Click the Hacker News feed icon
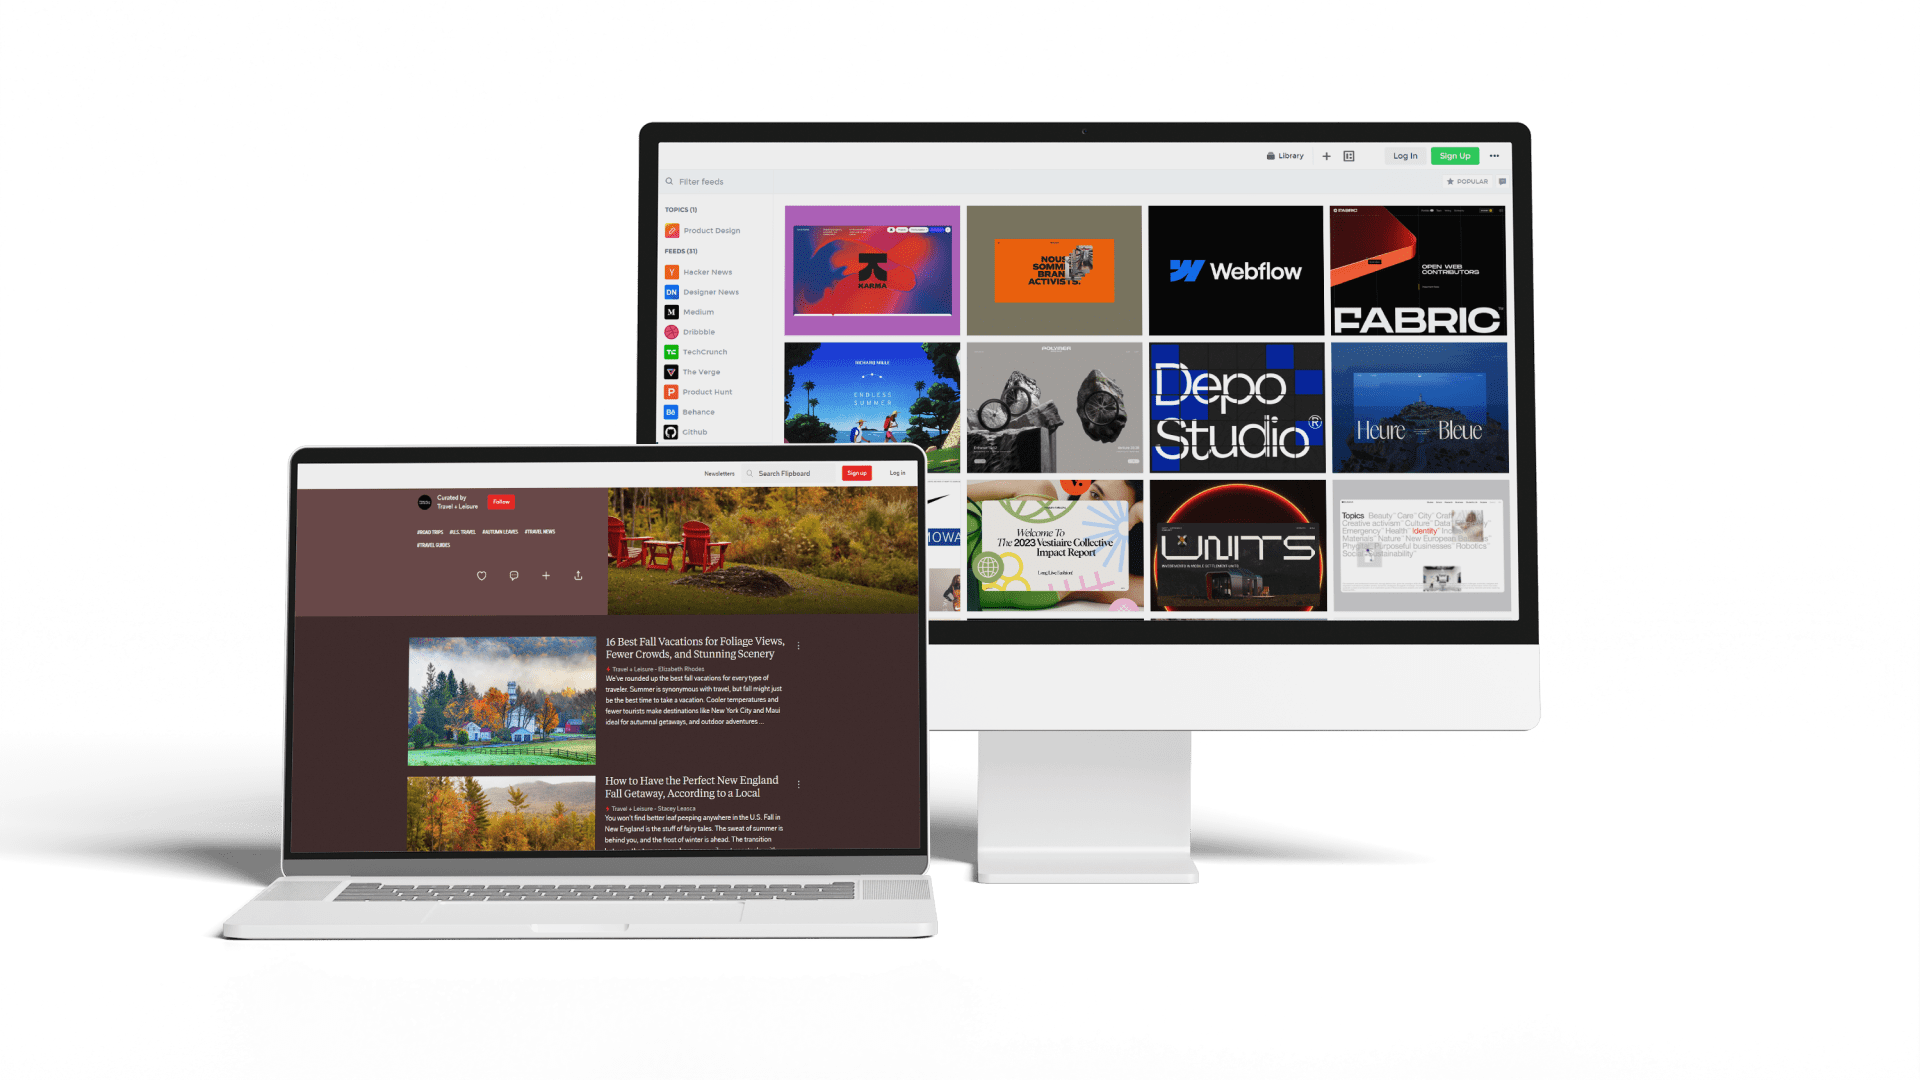The width and height of the screenshot is (1920, 1080). pos(673,272)
